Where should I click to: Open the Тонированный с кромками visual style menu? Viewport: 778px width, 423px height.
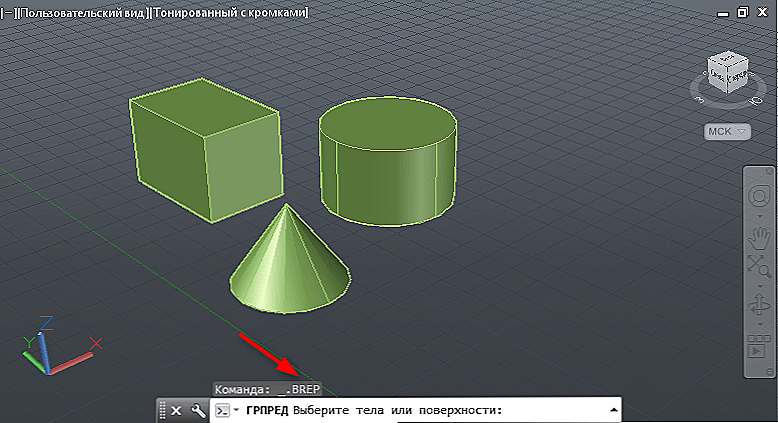coord(229,12)
